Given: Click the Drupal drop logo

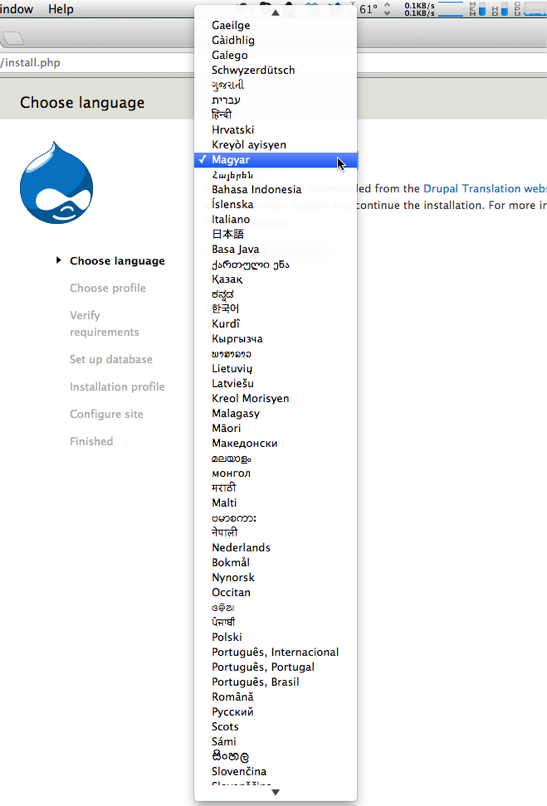Looking at the screenshot, I should 57,182.
